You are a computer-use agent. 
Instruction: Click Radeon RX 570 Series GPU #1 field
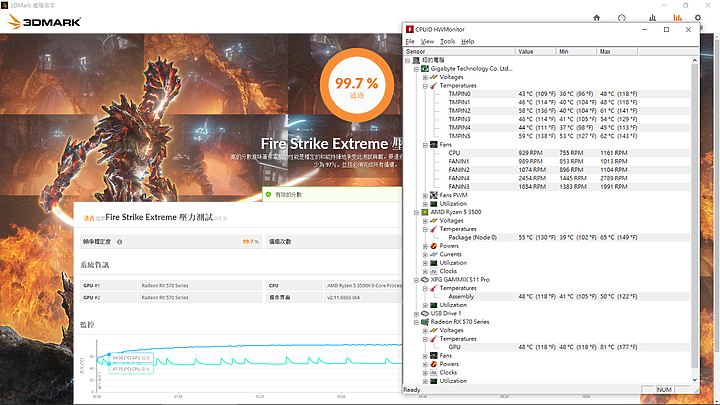(200, 286)
